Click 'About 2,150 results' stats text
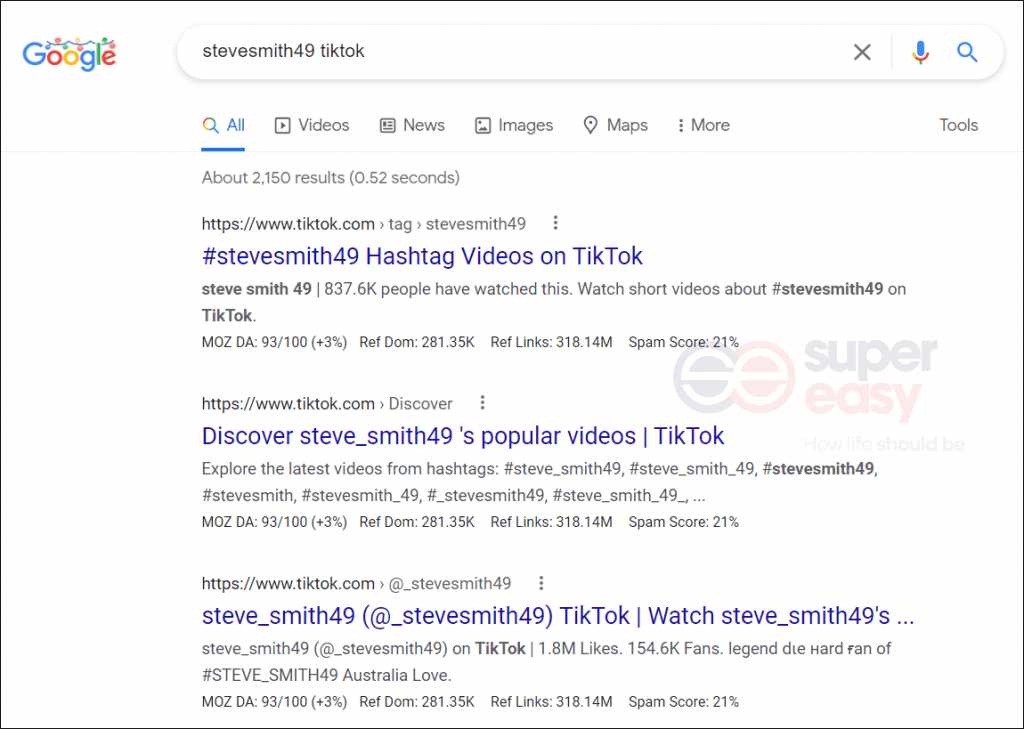 pyautogui.click(x=330, y=178)
